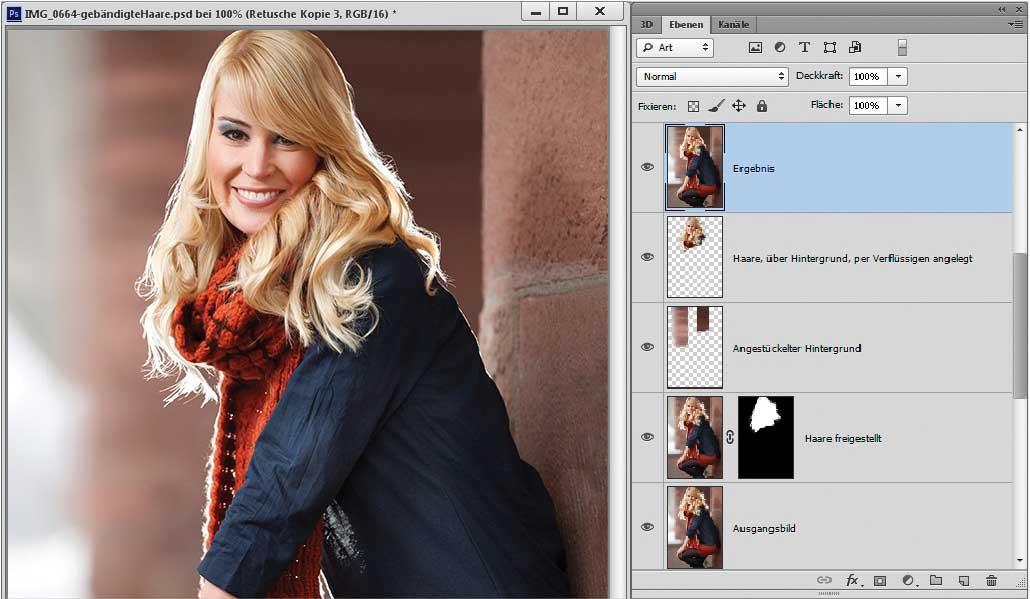Toggle visibility of Angestückelter Hintergrund layer
Viewport: 1030px width, 599px height.
(x=647, y=347)
